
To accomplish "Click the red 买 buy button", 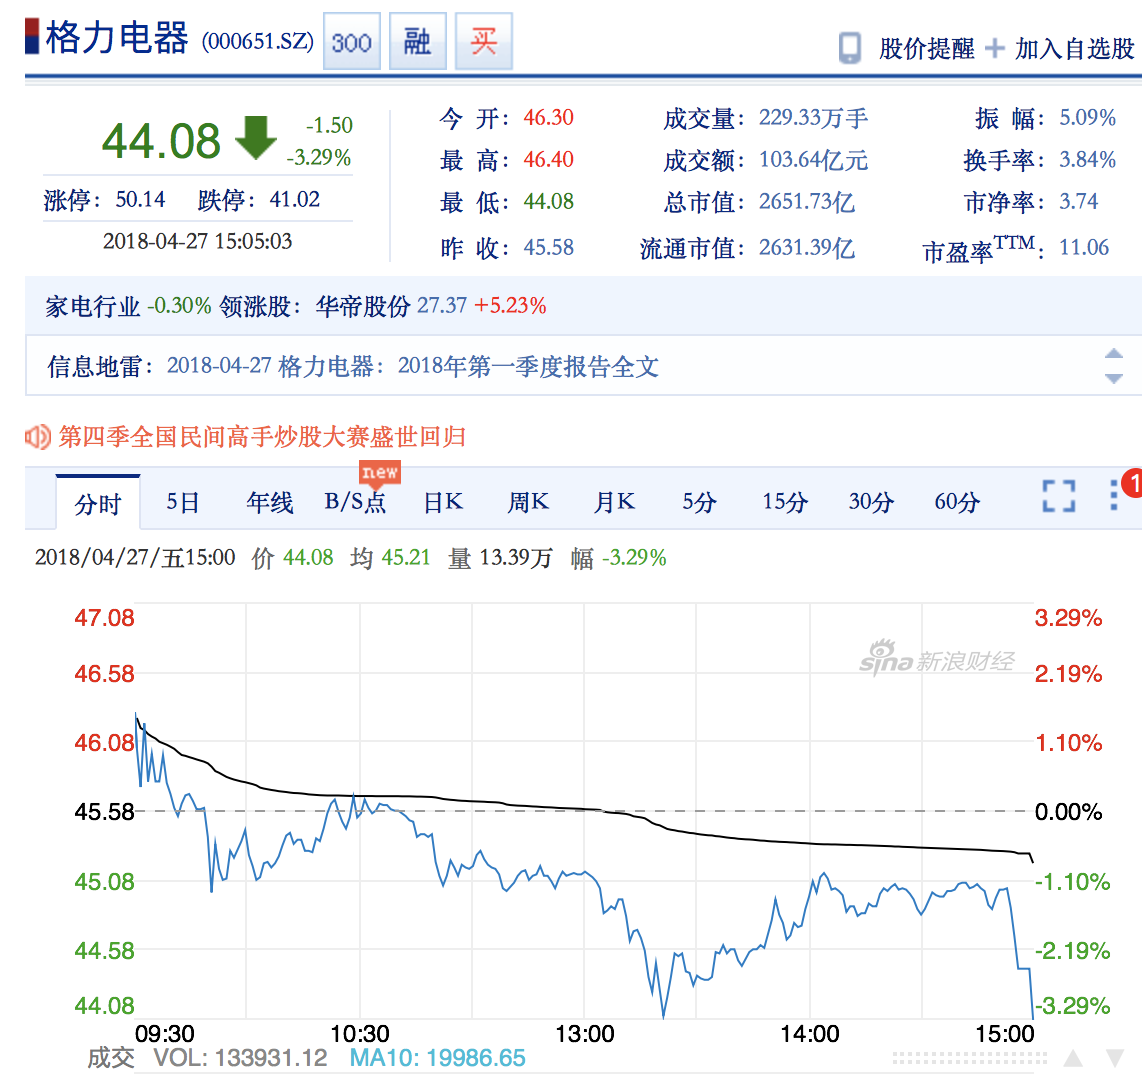I will coord(484,42).
